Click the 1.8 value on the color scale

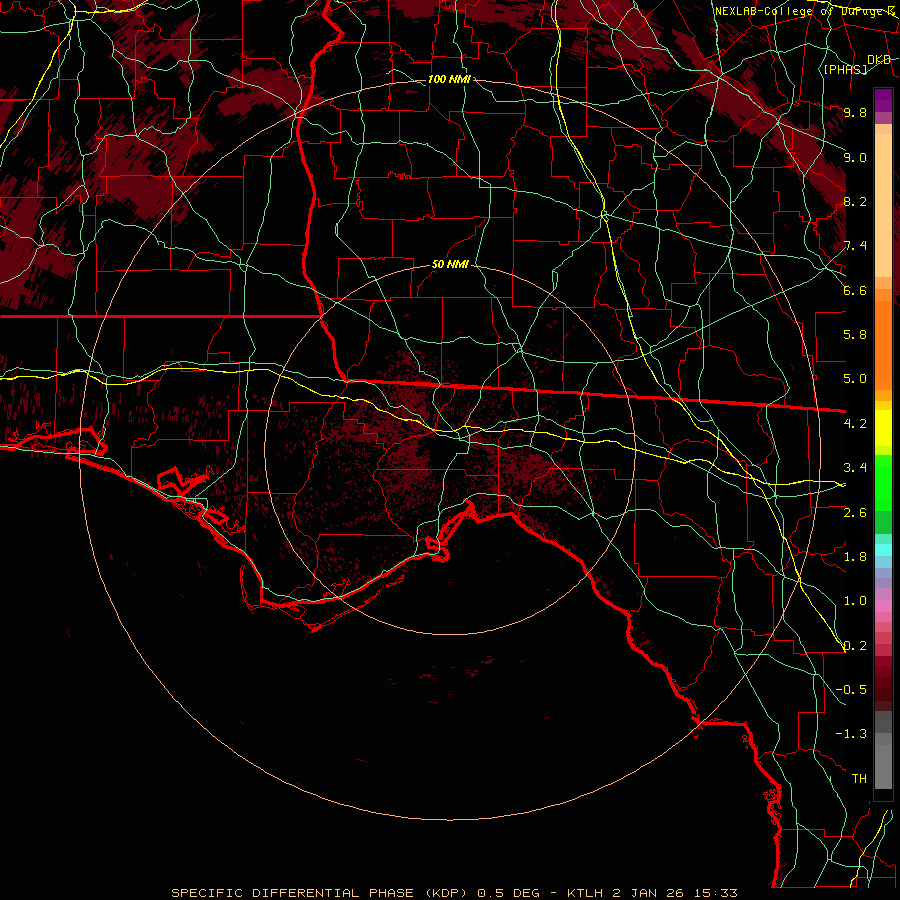point(855,557)
